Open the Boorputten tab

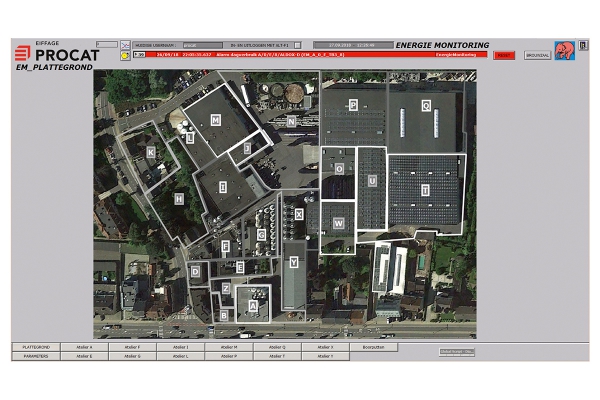point(373,347)
